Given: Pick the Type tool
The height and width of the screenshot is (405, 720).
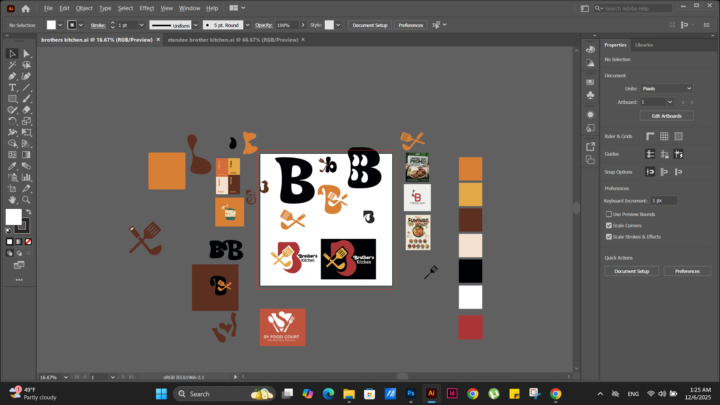Looking at the screenshot, I should 11,87.
